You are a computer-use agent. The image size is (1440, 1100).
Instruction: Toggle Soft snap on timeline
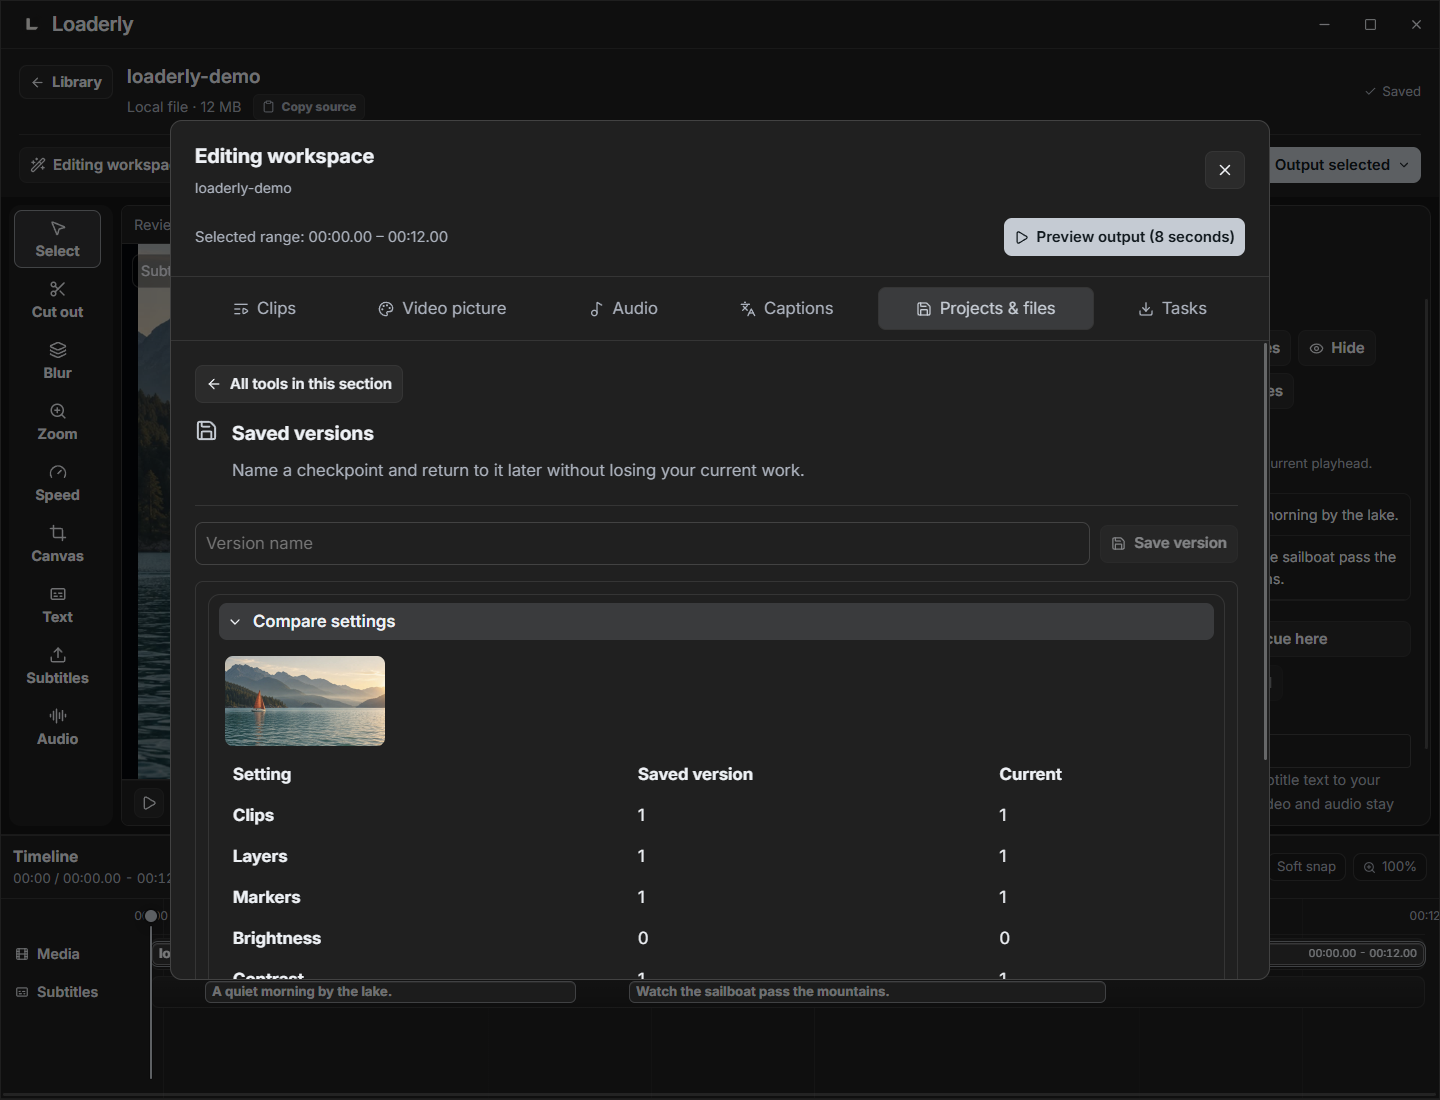(x=1305, y=867)
